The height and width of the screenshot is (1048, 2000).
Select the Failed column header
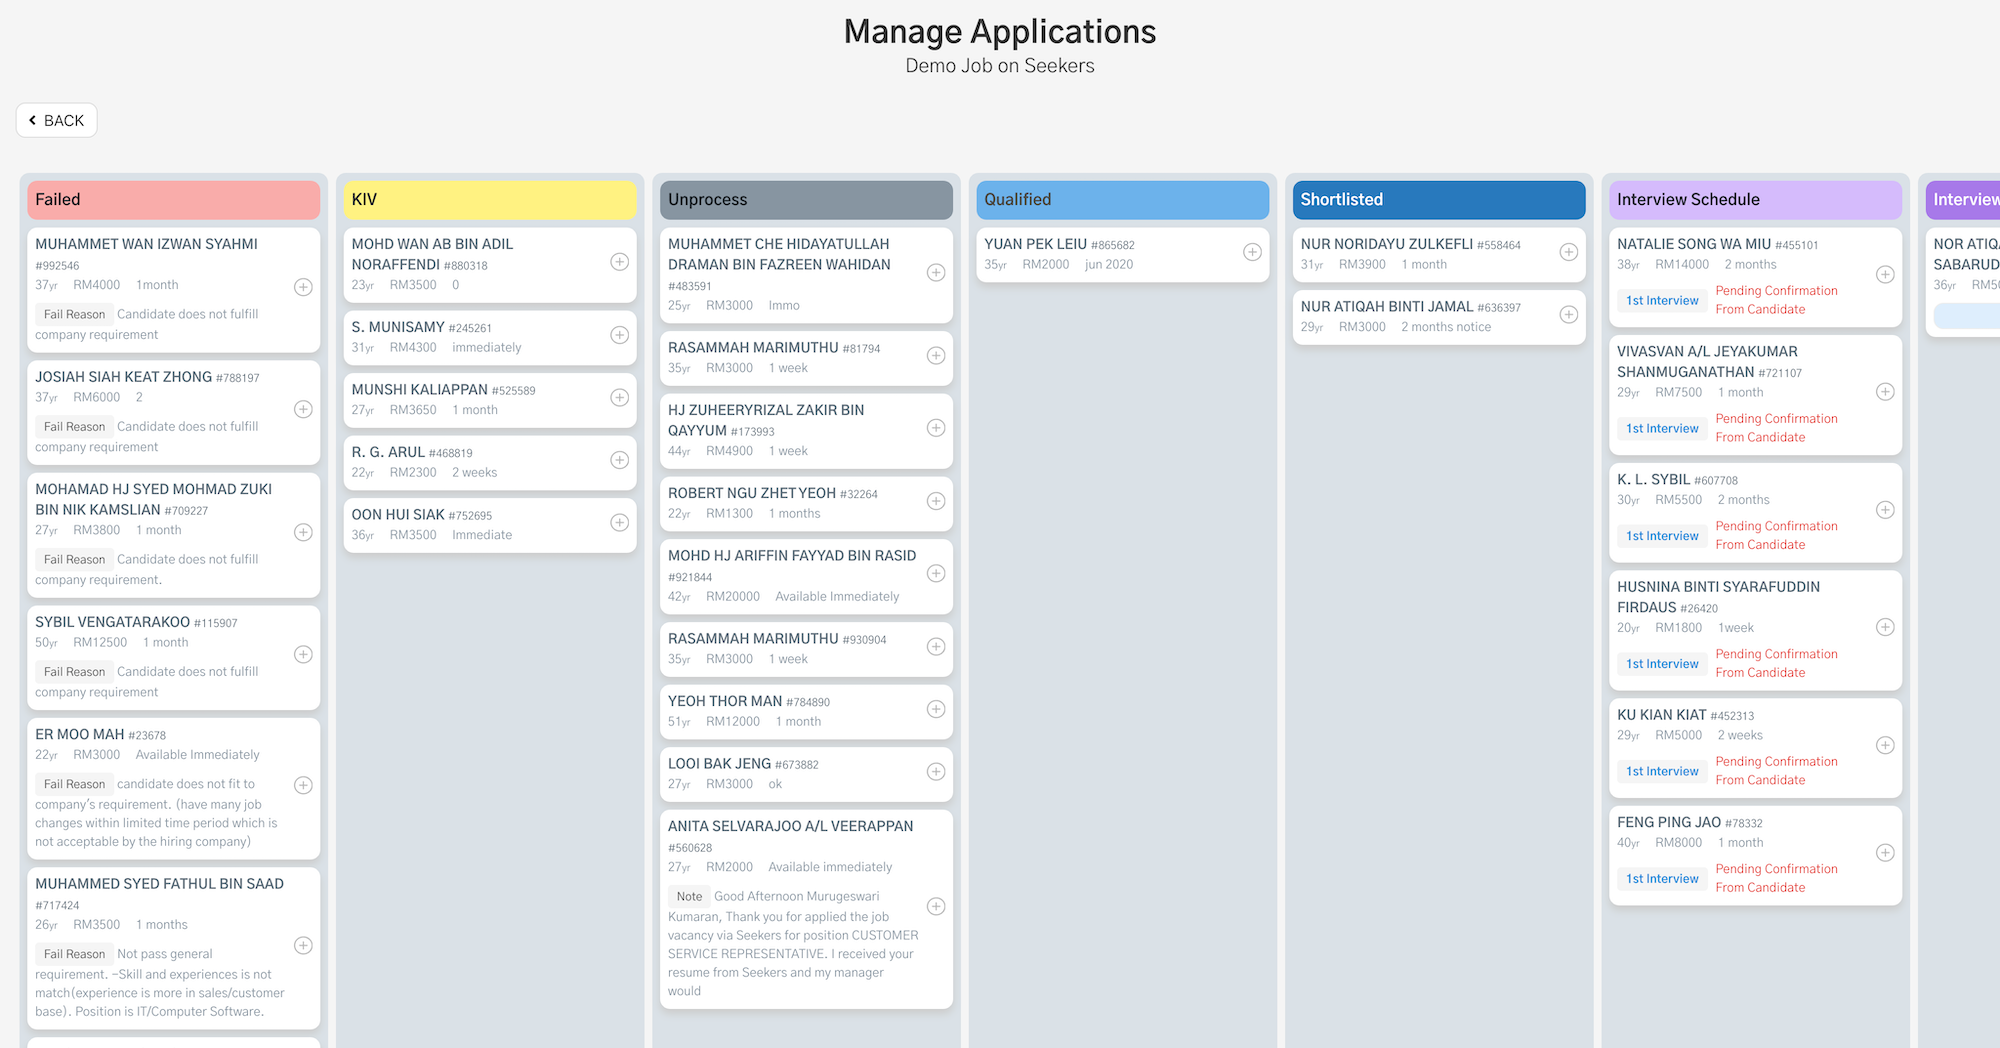[174, 200]
